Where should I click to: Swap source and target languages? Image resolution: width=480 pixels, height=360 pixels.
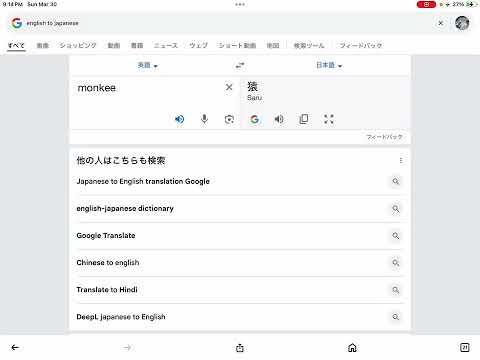click(240, 65)
